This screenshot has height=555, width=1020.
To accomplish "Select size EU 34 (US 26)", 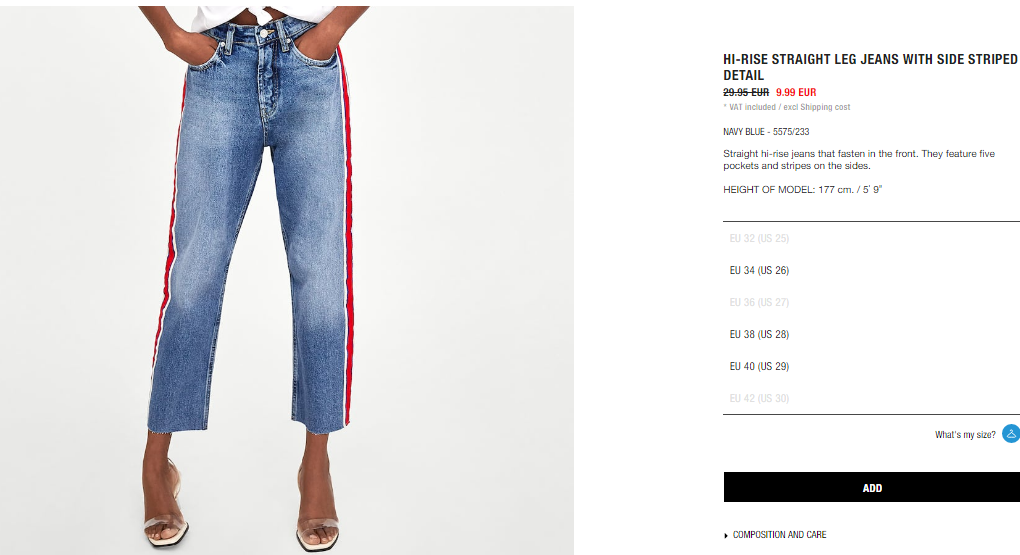I will pyautogui.click(x=759, y=270).
